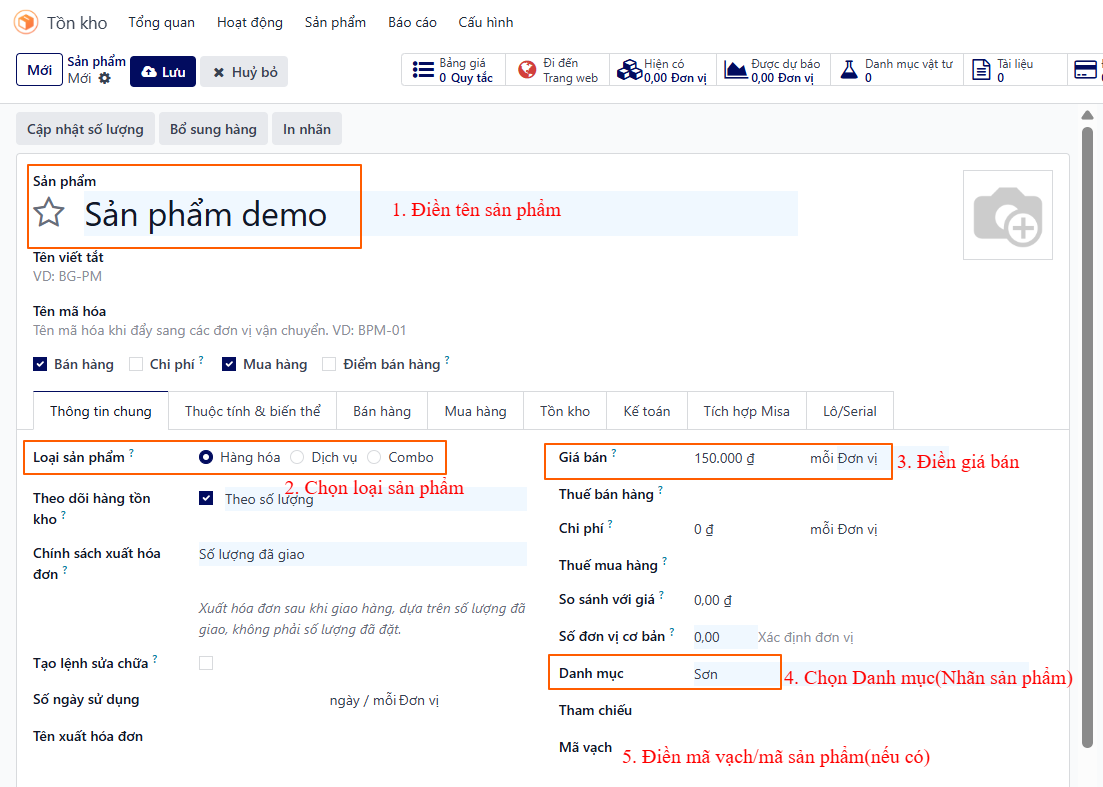This screenshot has width=1103, height=787.
Task: Select Dịch vụ product type radio
Action: (x=297, y=457)
